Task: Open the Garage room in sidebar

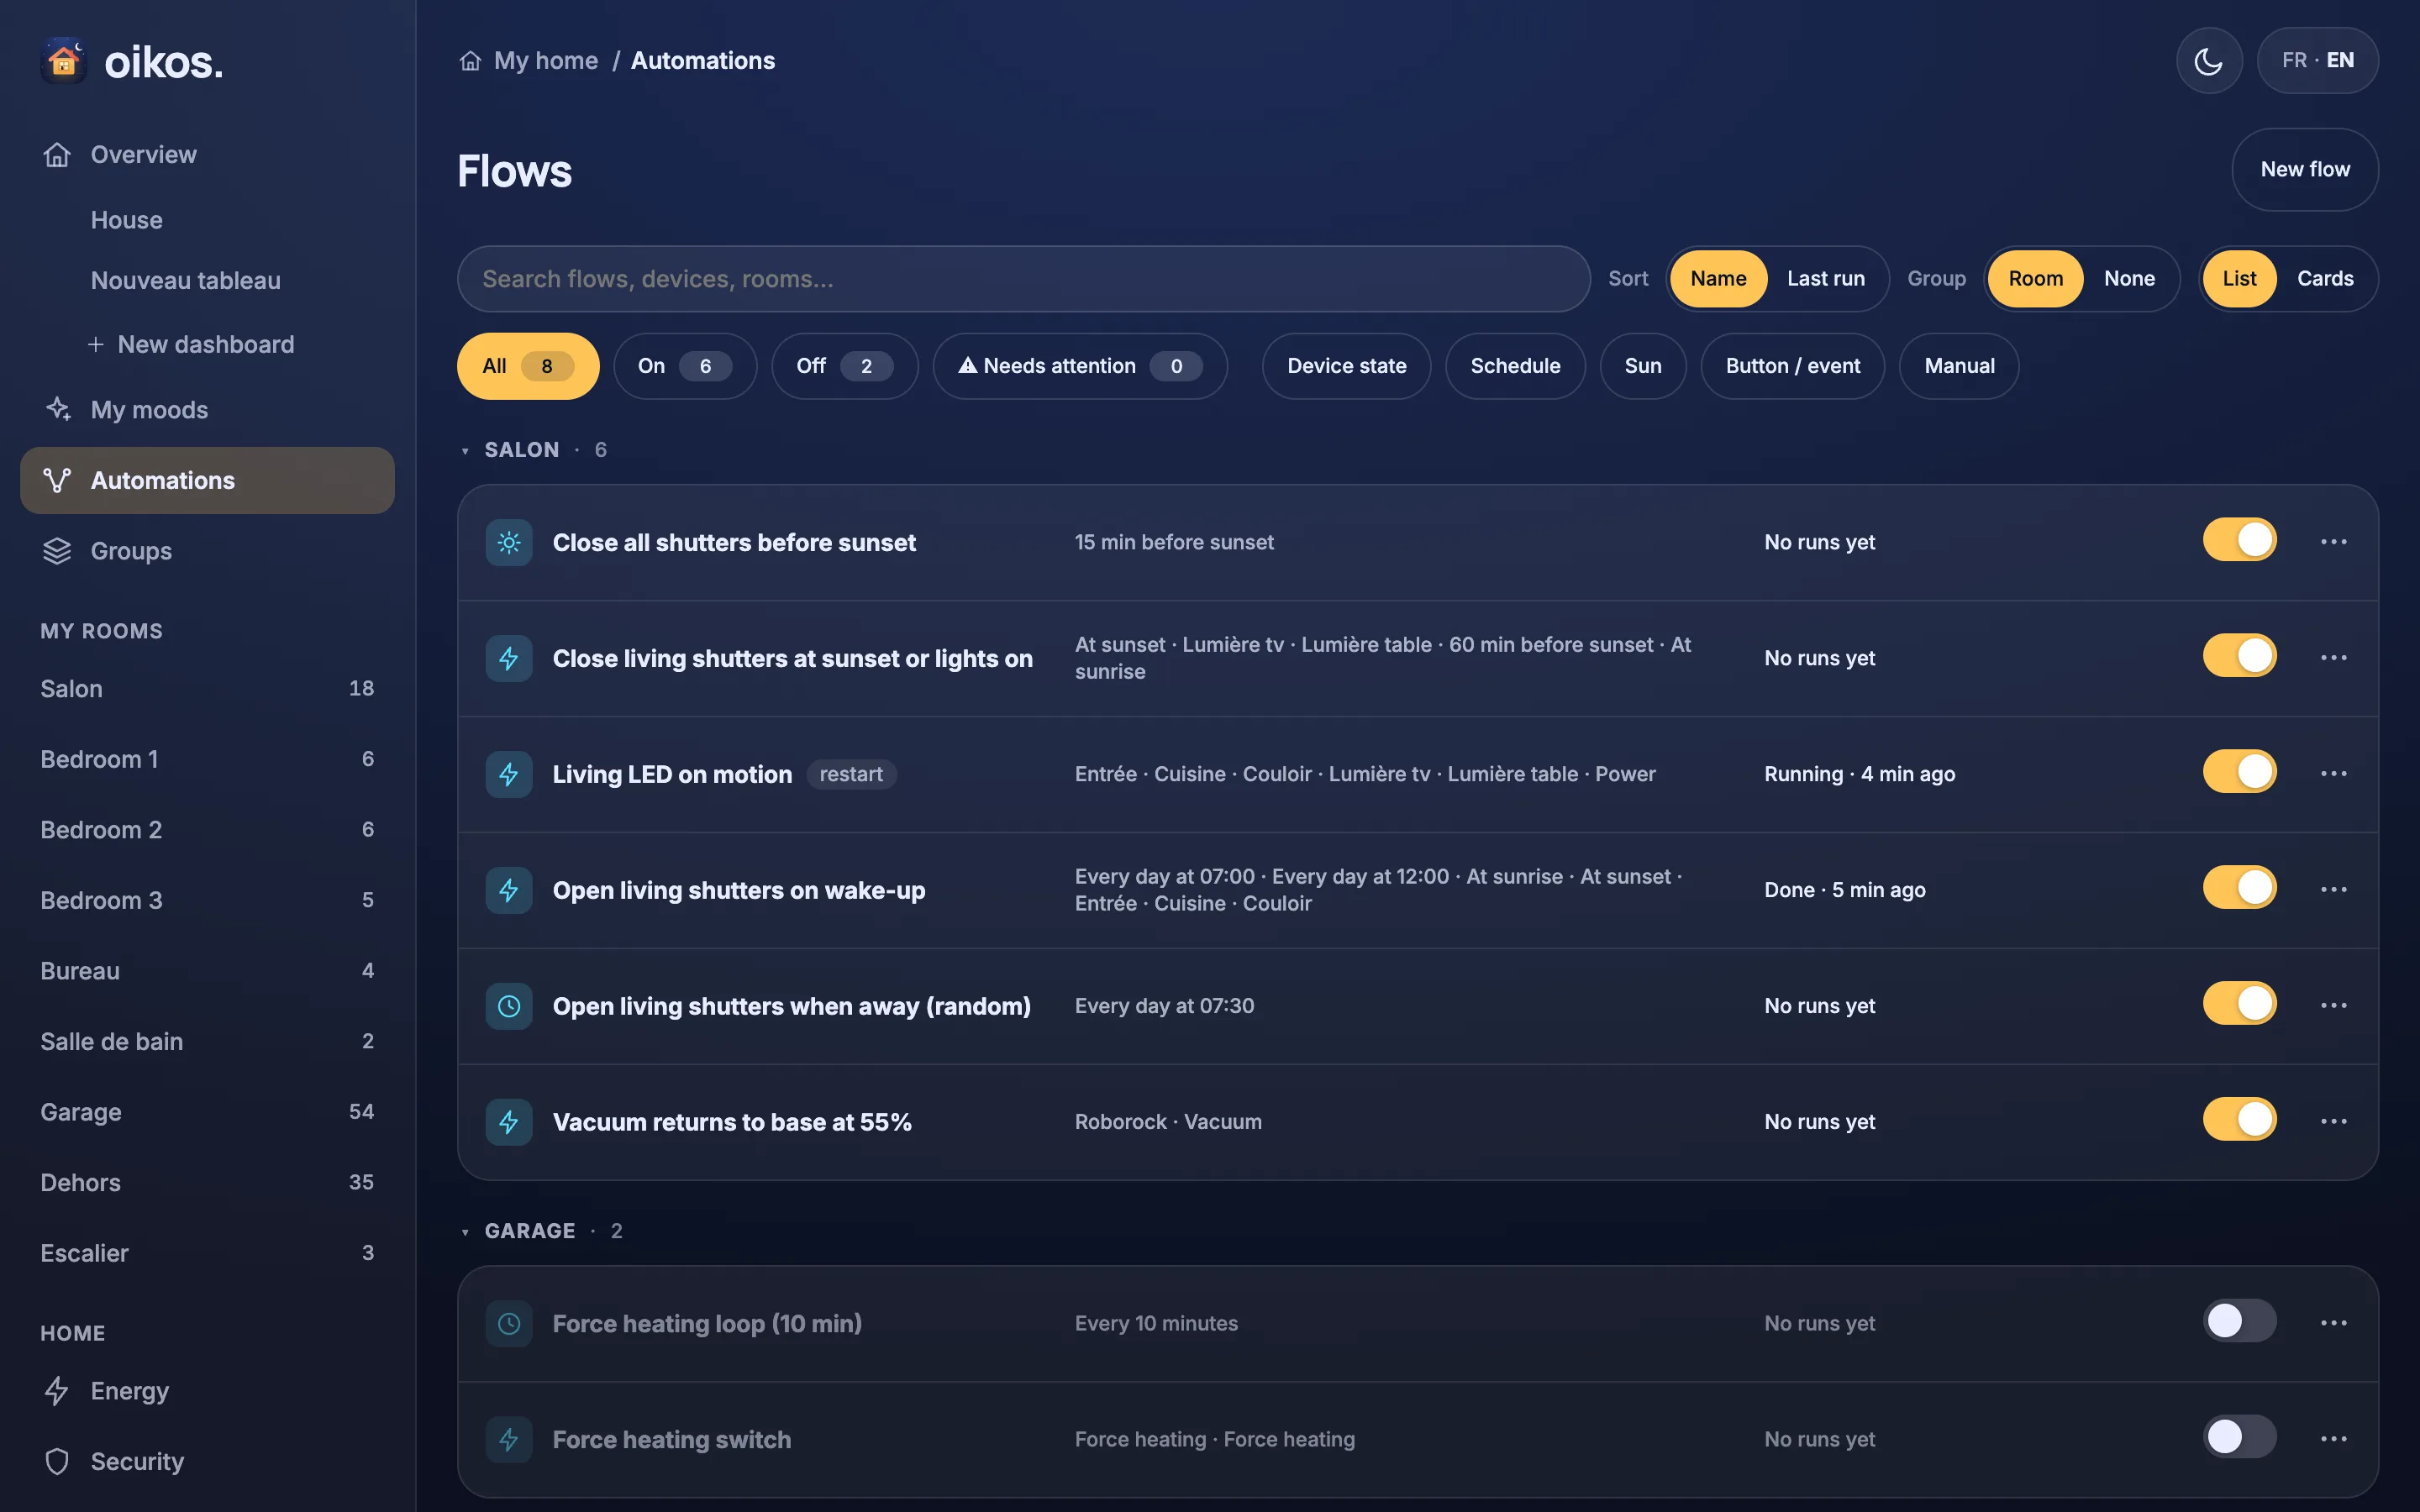Action: click(207, 1112)
